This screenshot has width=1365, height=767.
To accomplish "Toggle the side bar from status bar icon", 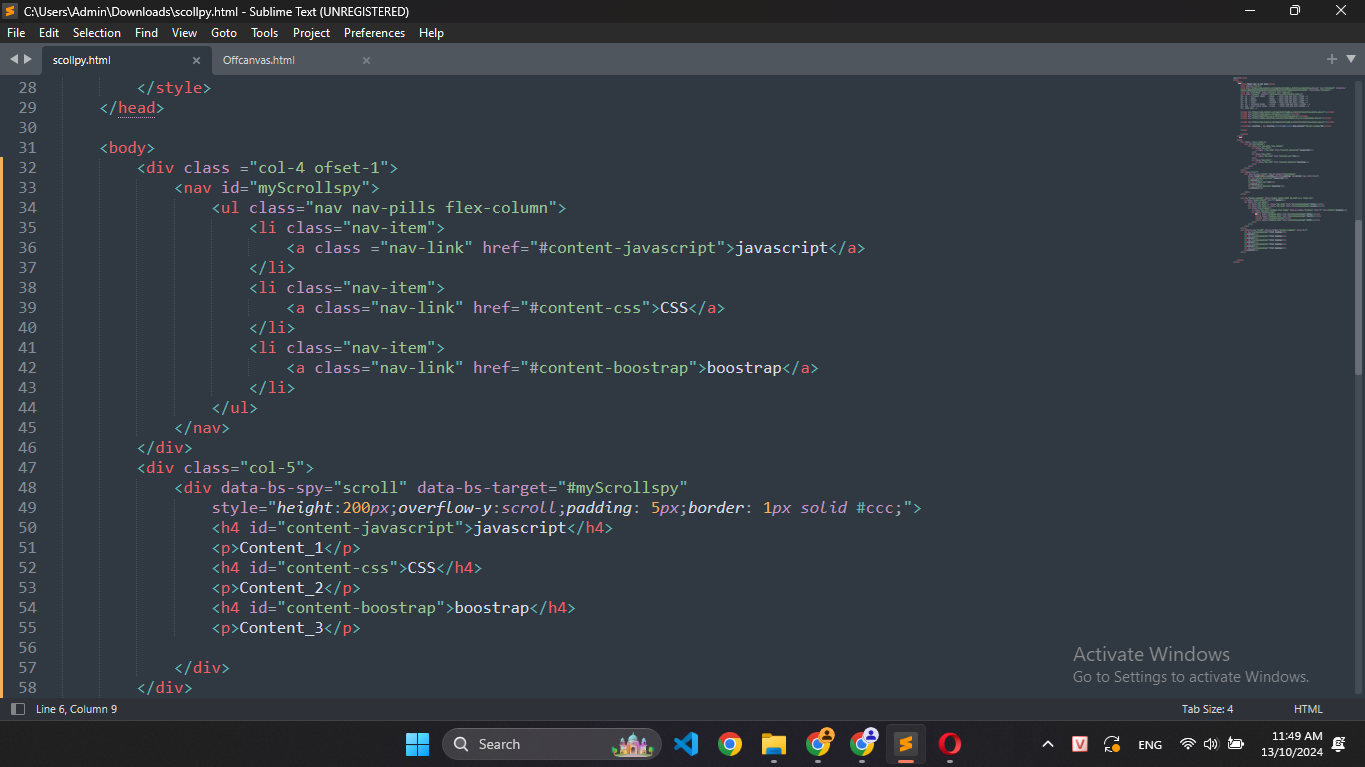I will [17, 709].
